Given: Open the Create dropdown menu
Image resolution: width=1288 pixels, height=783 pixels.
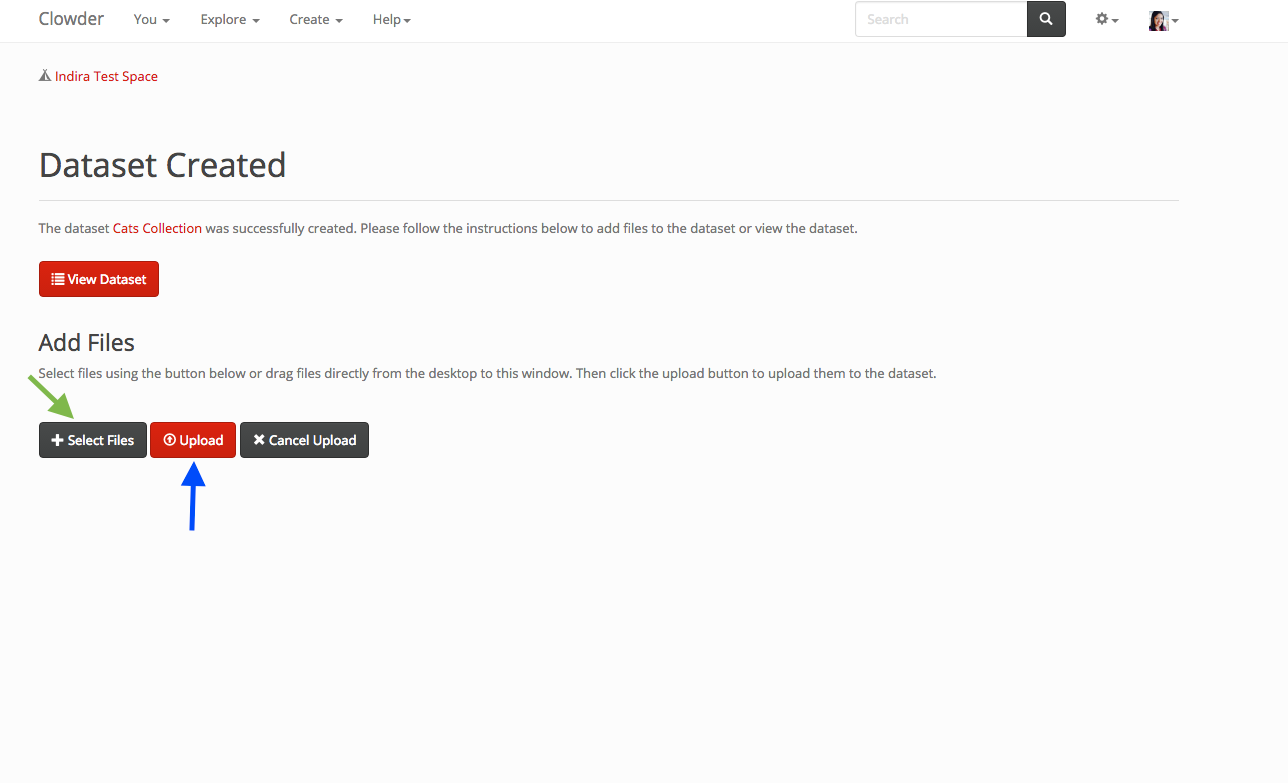Looking at the screenshot, I should (315, 19).
